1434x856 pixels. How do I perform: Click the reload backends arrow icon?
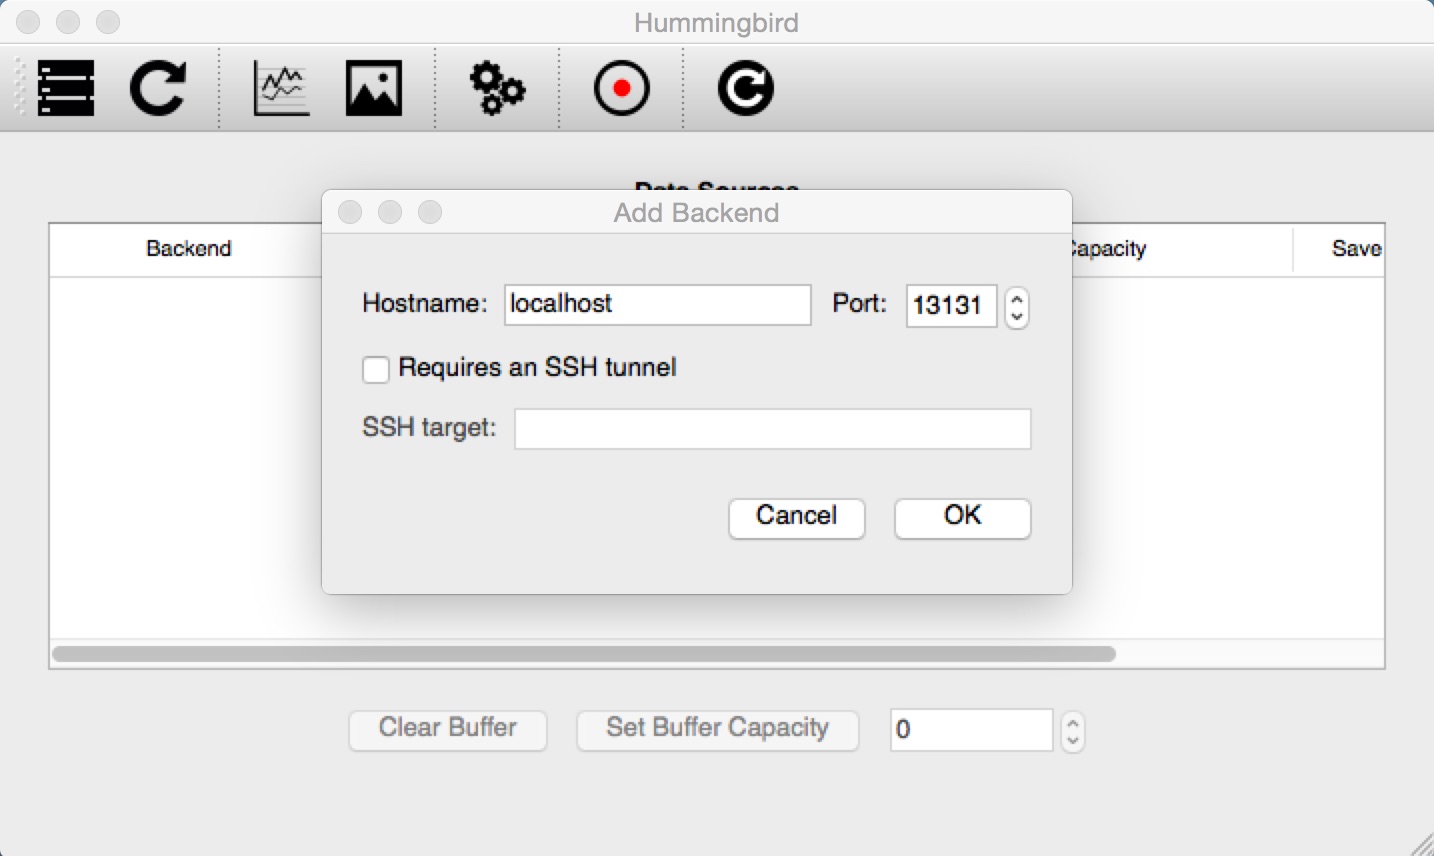[x=158, y=88]
